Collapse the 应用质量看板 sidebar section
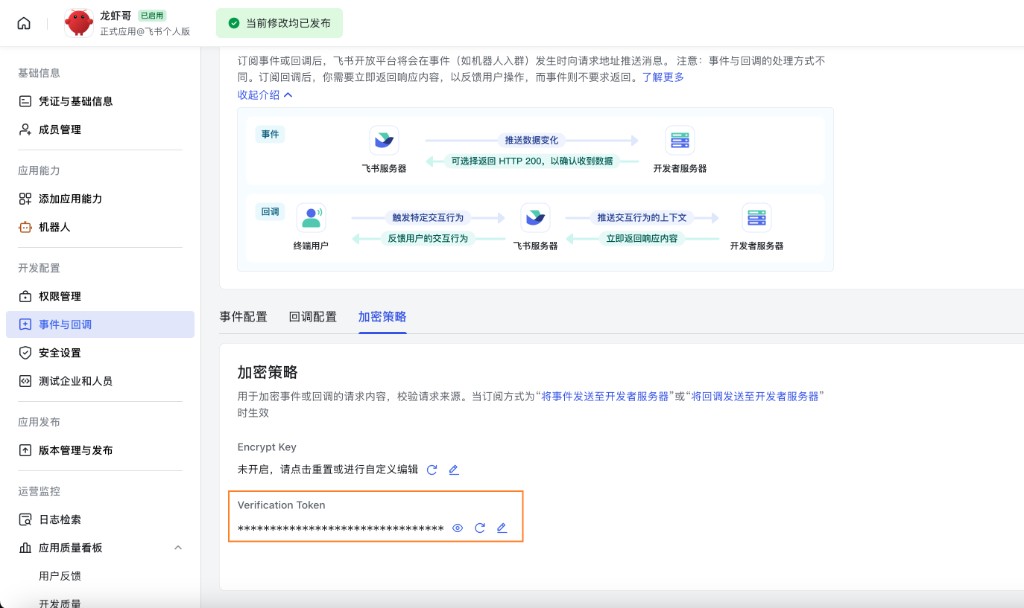 coord(177,548)
